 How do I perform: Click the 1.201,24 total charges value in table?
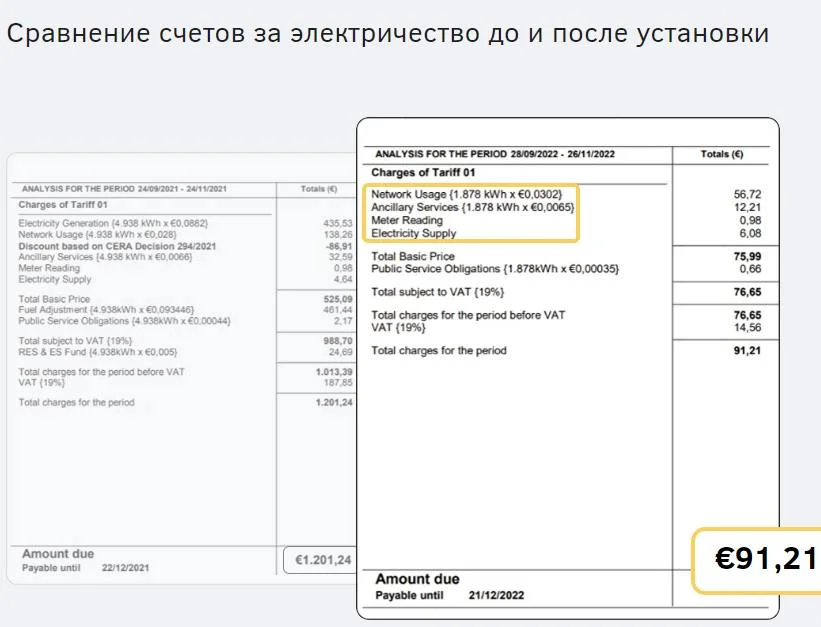(332, 403)
